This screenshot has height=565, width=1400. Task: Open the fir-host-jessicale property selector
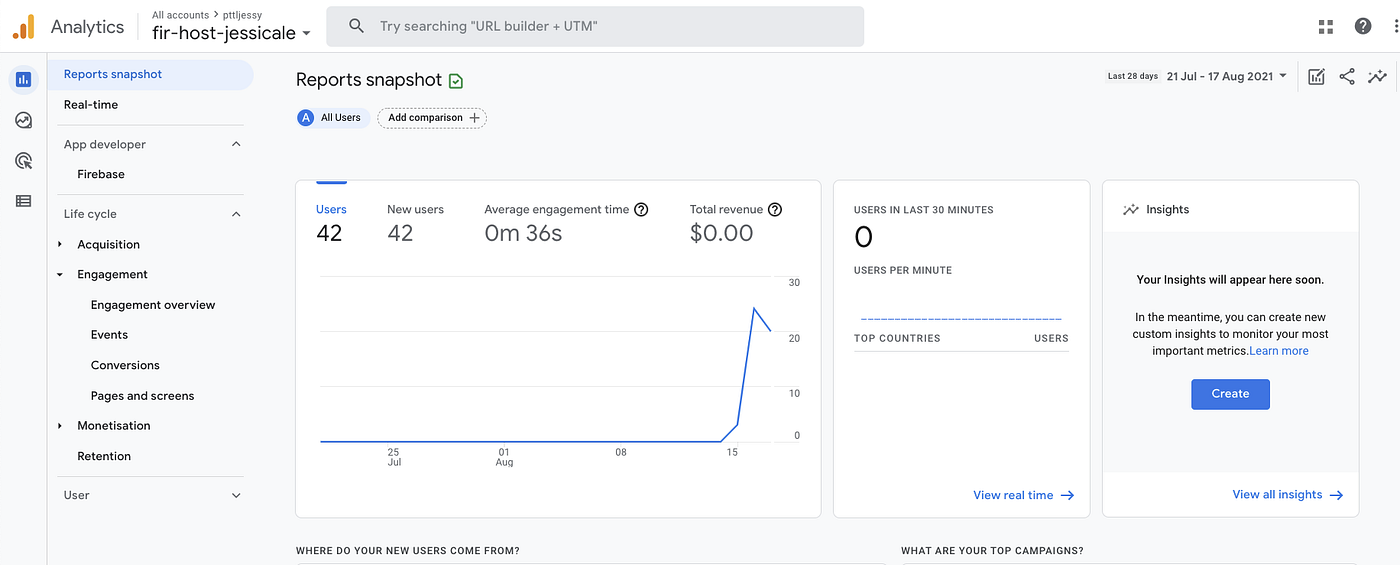[231, 33]
